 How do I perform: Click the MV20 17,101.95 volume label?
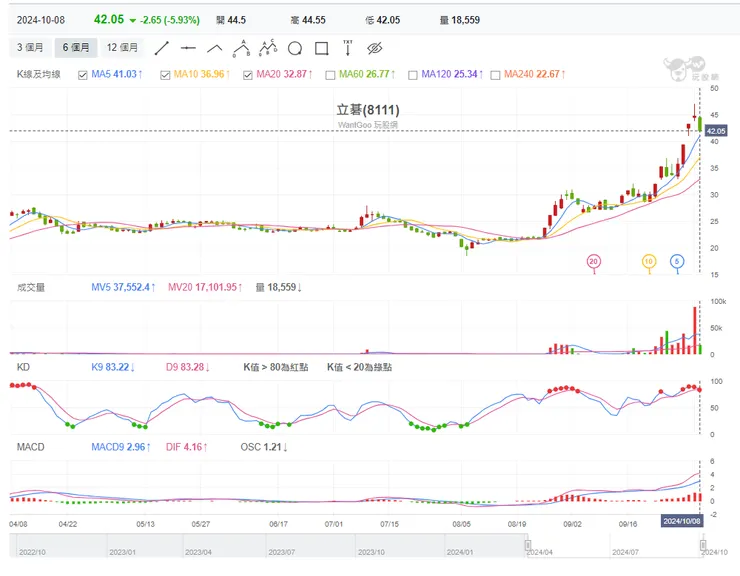coord(205,287)
